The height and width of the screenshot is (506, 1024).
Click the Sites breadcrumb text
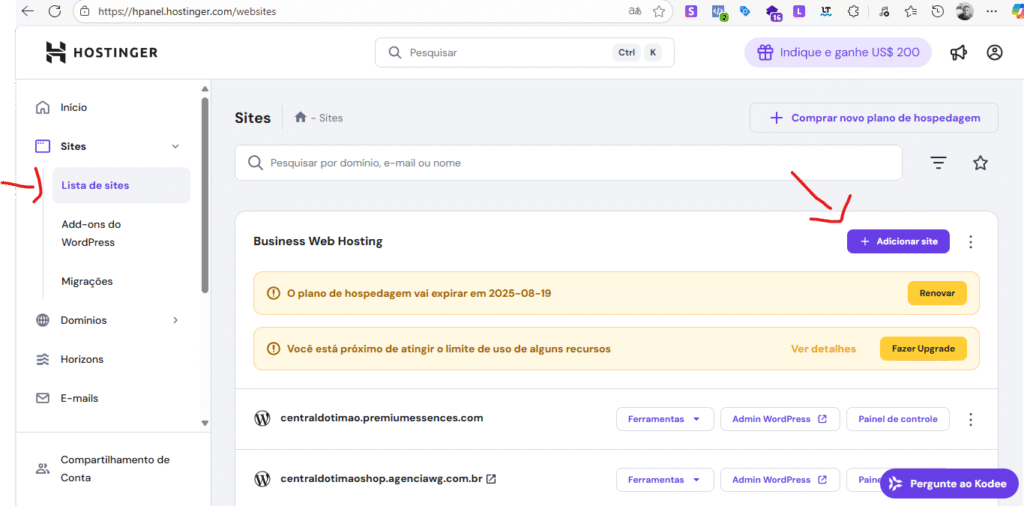click(331, 118)
